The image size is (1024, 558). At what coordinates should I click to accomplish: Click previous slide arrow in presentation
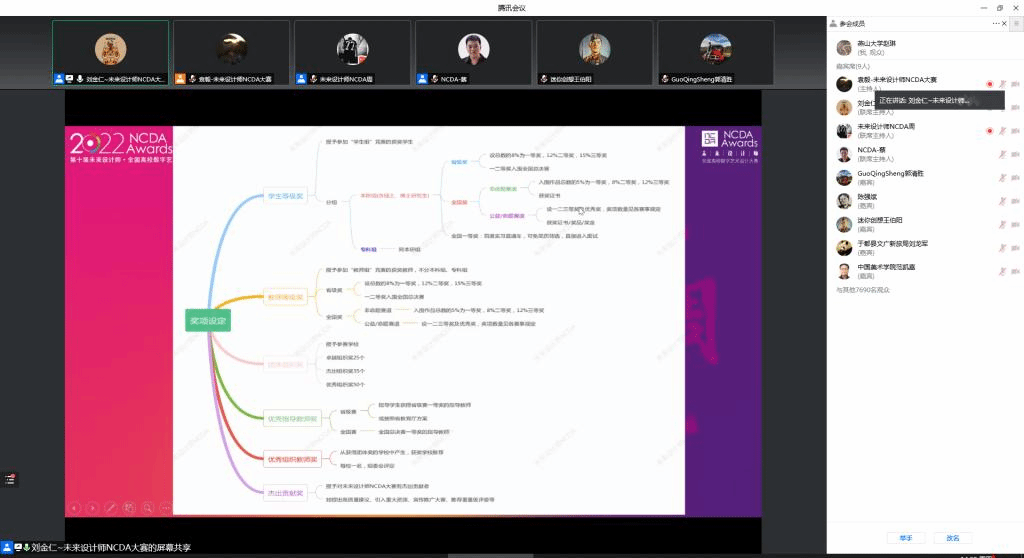click(75, 508)
